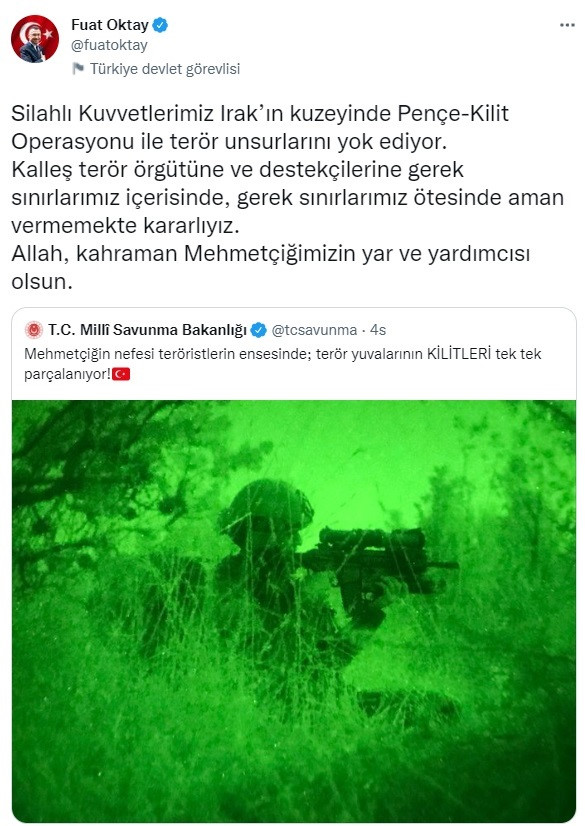Click the final word olsun. in tweet

click(42, 281)
